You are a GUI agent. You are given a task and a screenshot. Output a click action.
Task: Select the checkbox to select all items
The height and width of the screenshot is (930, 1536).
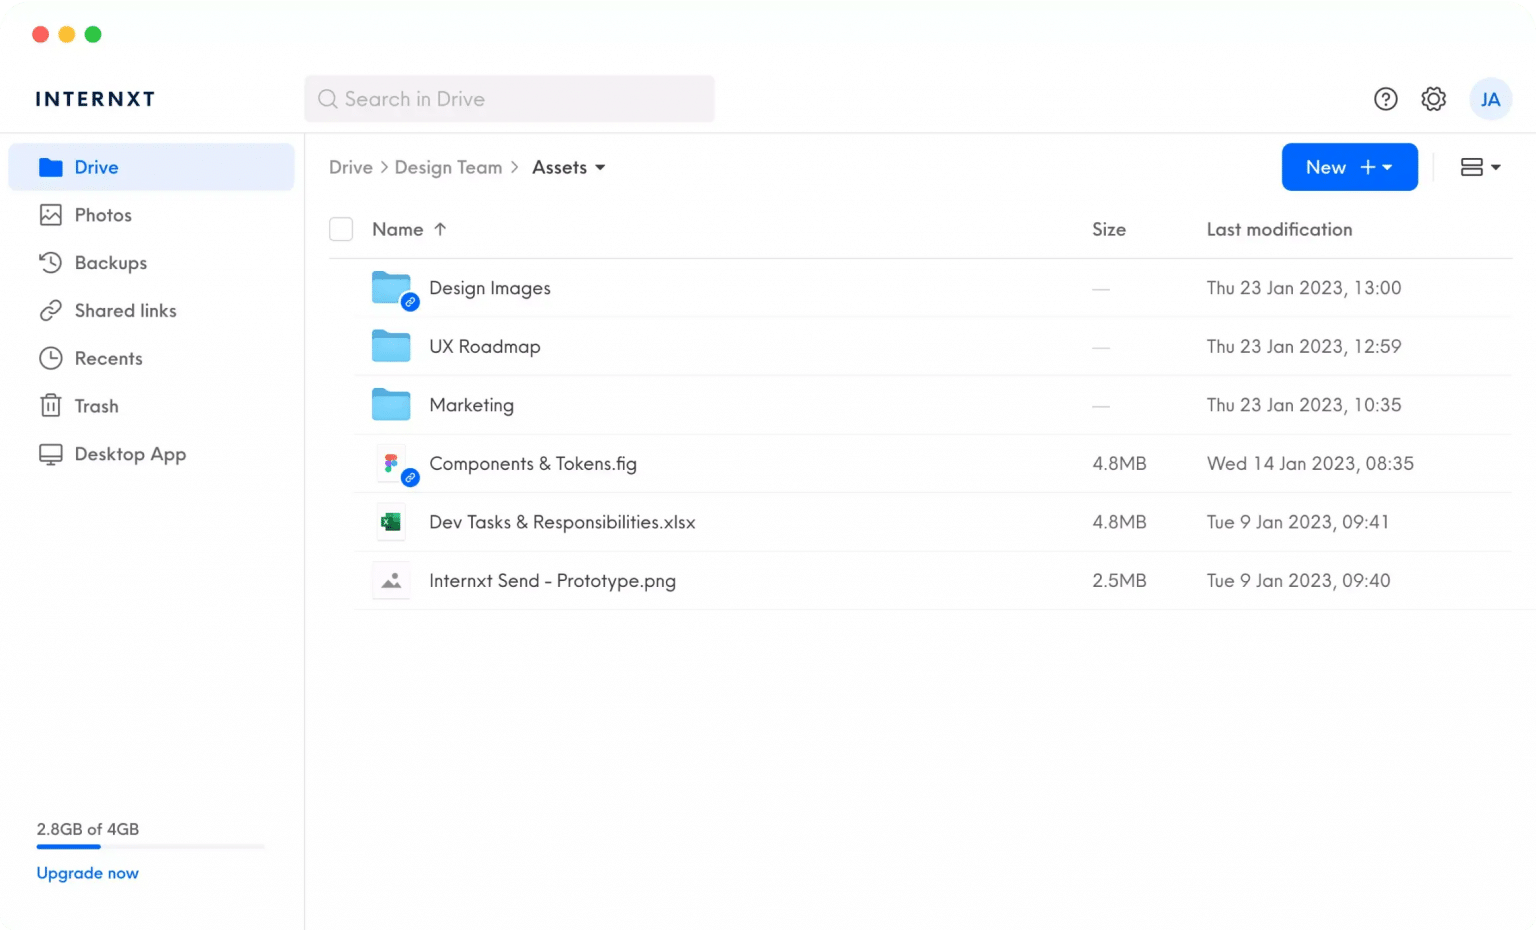click(341, 229)
